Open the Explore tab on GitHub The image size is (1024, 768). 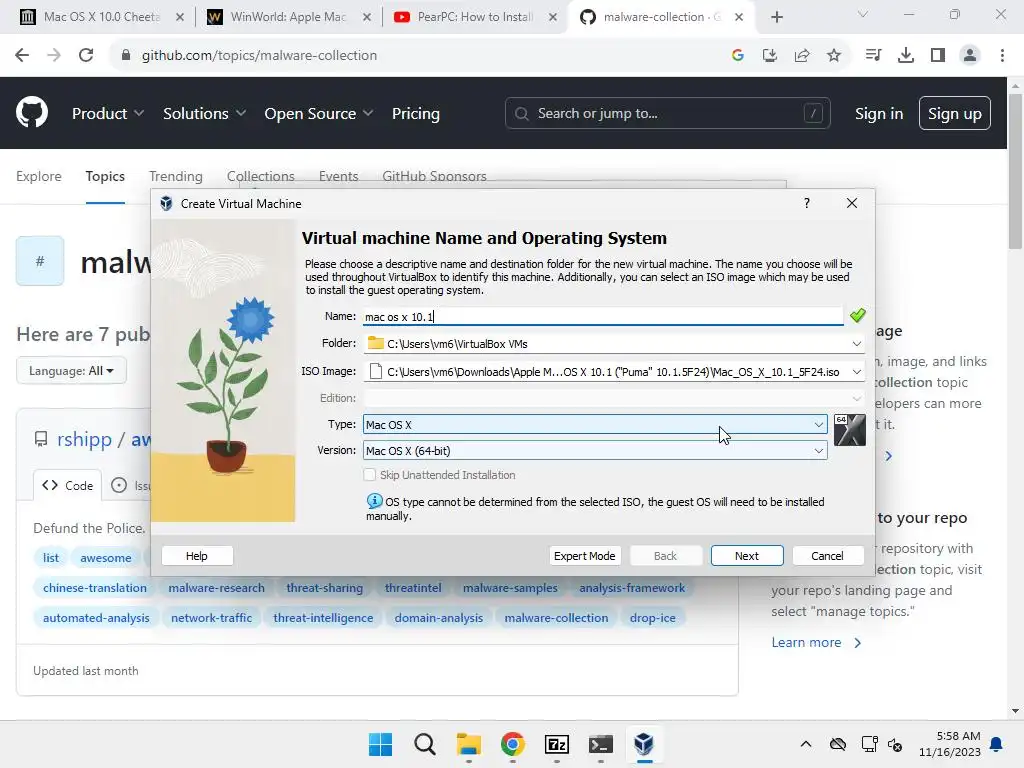(x=39, y=176)
